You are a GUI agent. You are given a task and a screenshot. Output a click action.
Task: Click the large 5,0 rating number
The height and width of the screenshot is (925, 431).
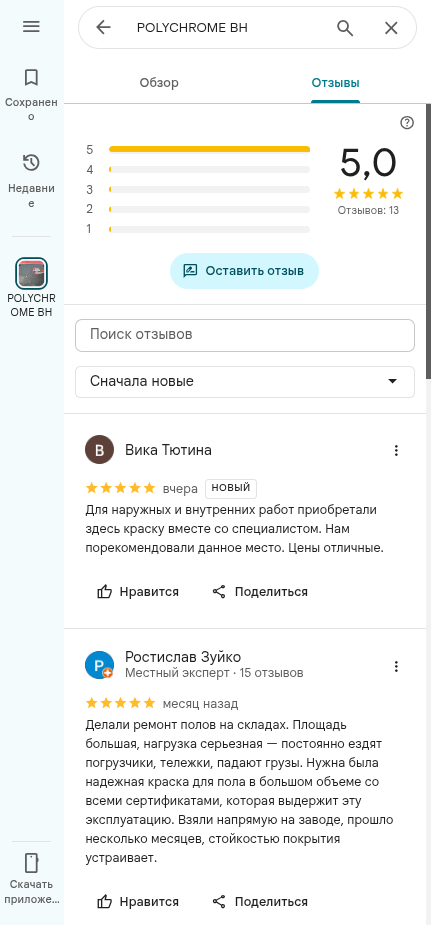[368, 163]
